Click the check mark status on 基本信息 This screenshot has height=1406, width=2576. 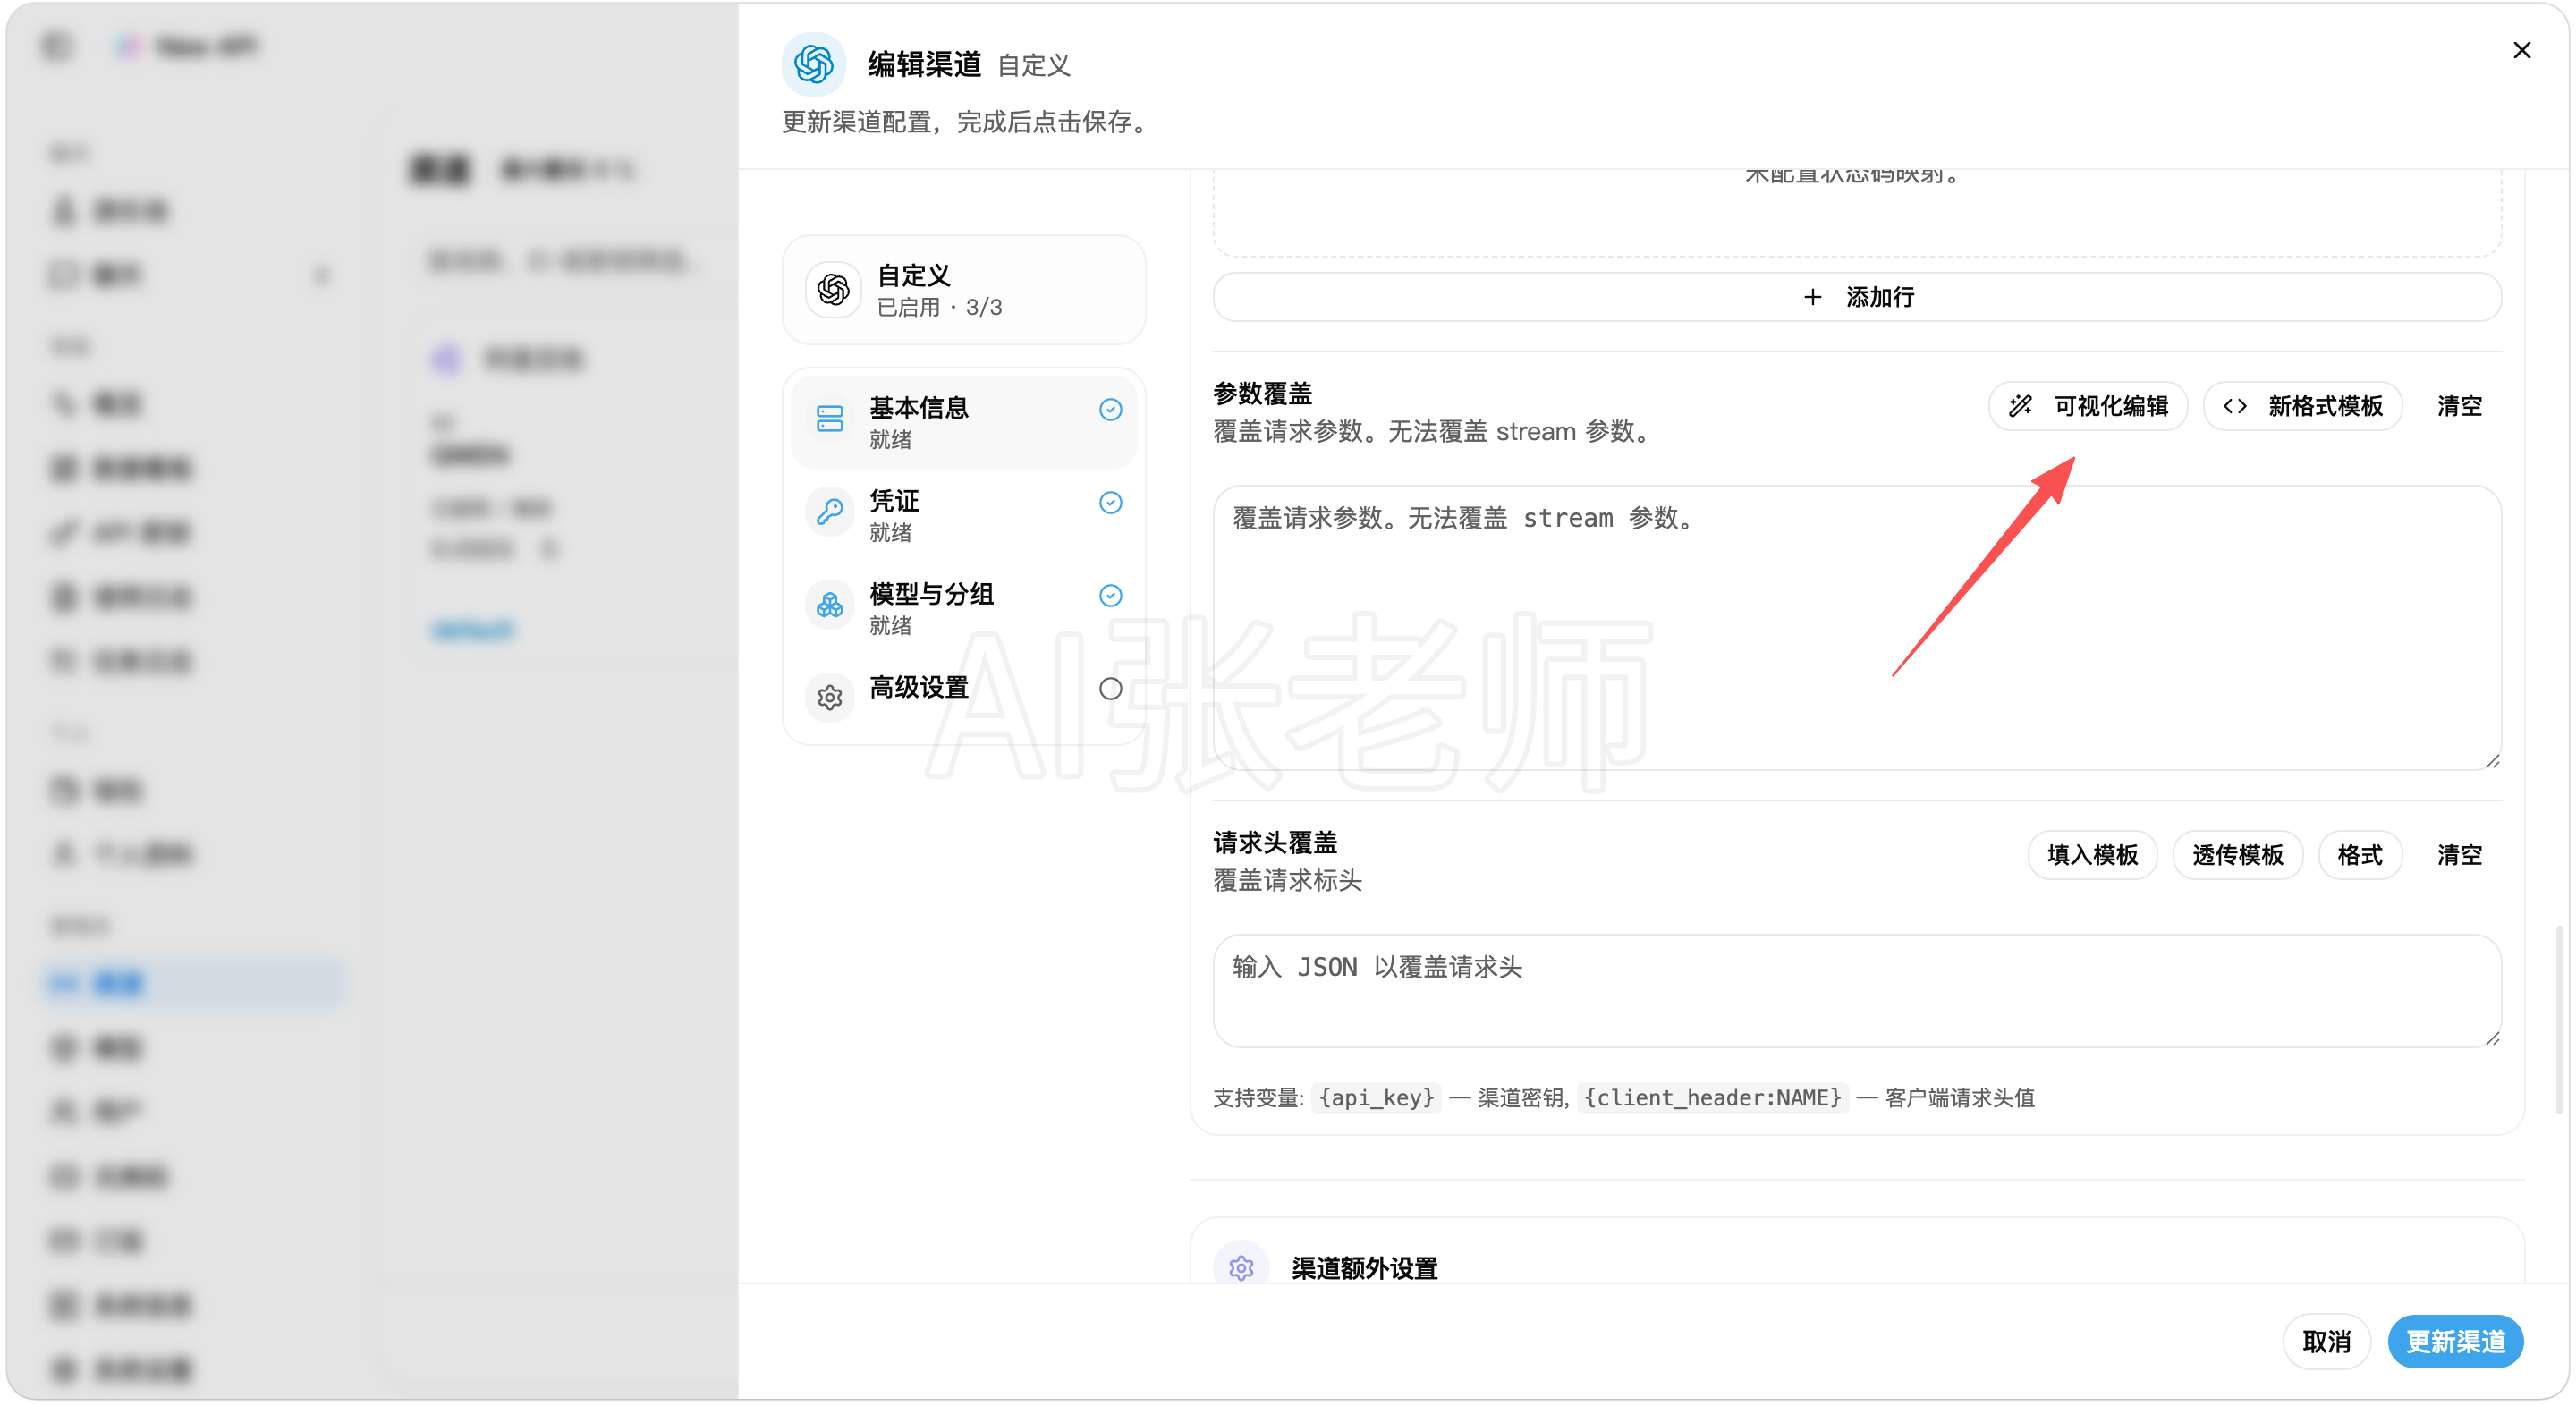[1110, 410]
